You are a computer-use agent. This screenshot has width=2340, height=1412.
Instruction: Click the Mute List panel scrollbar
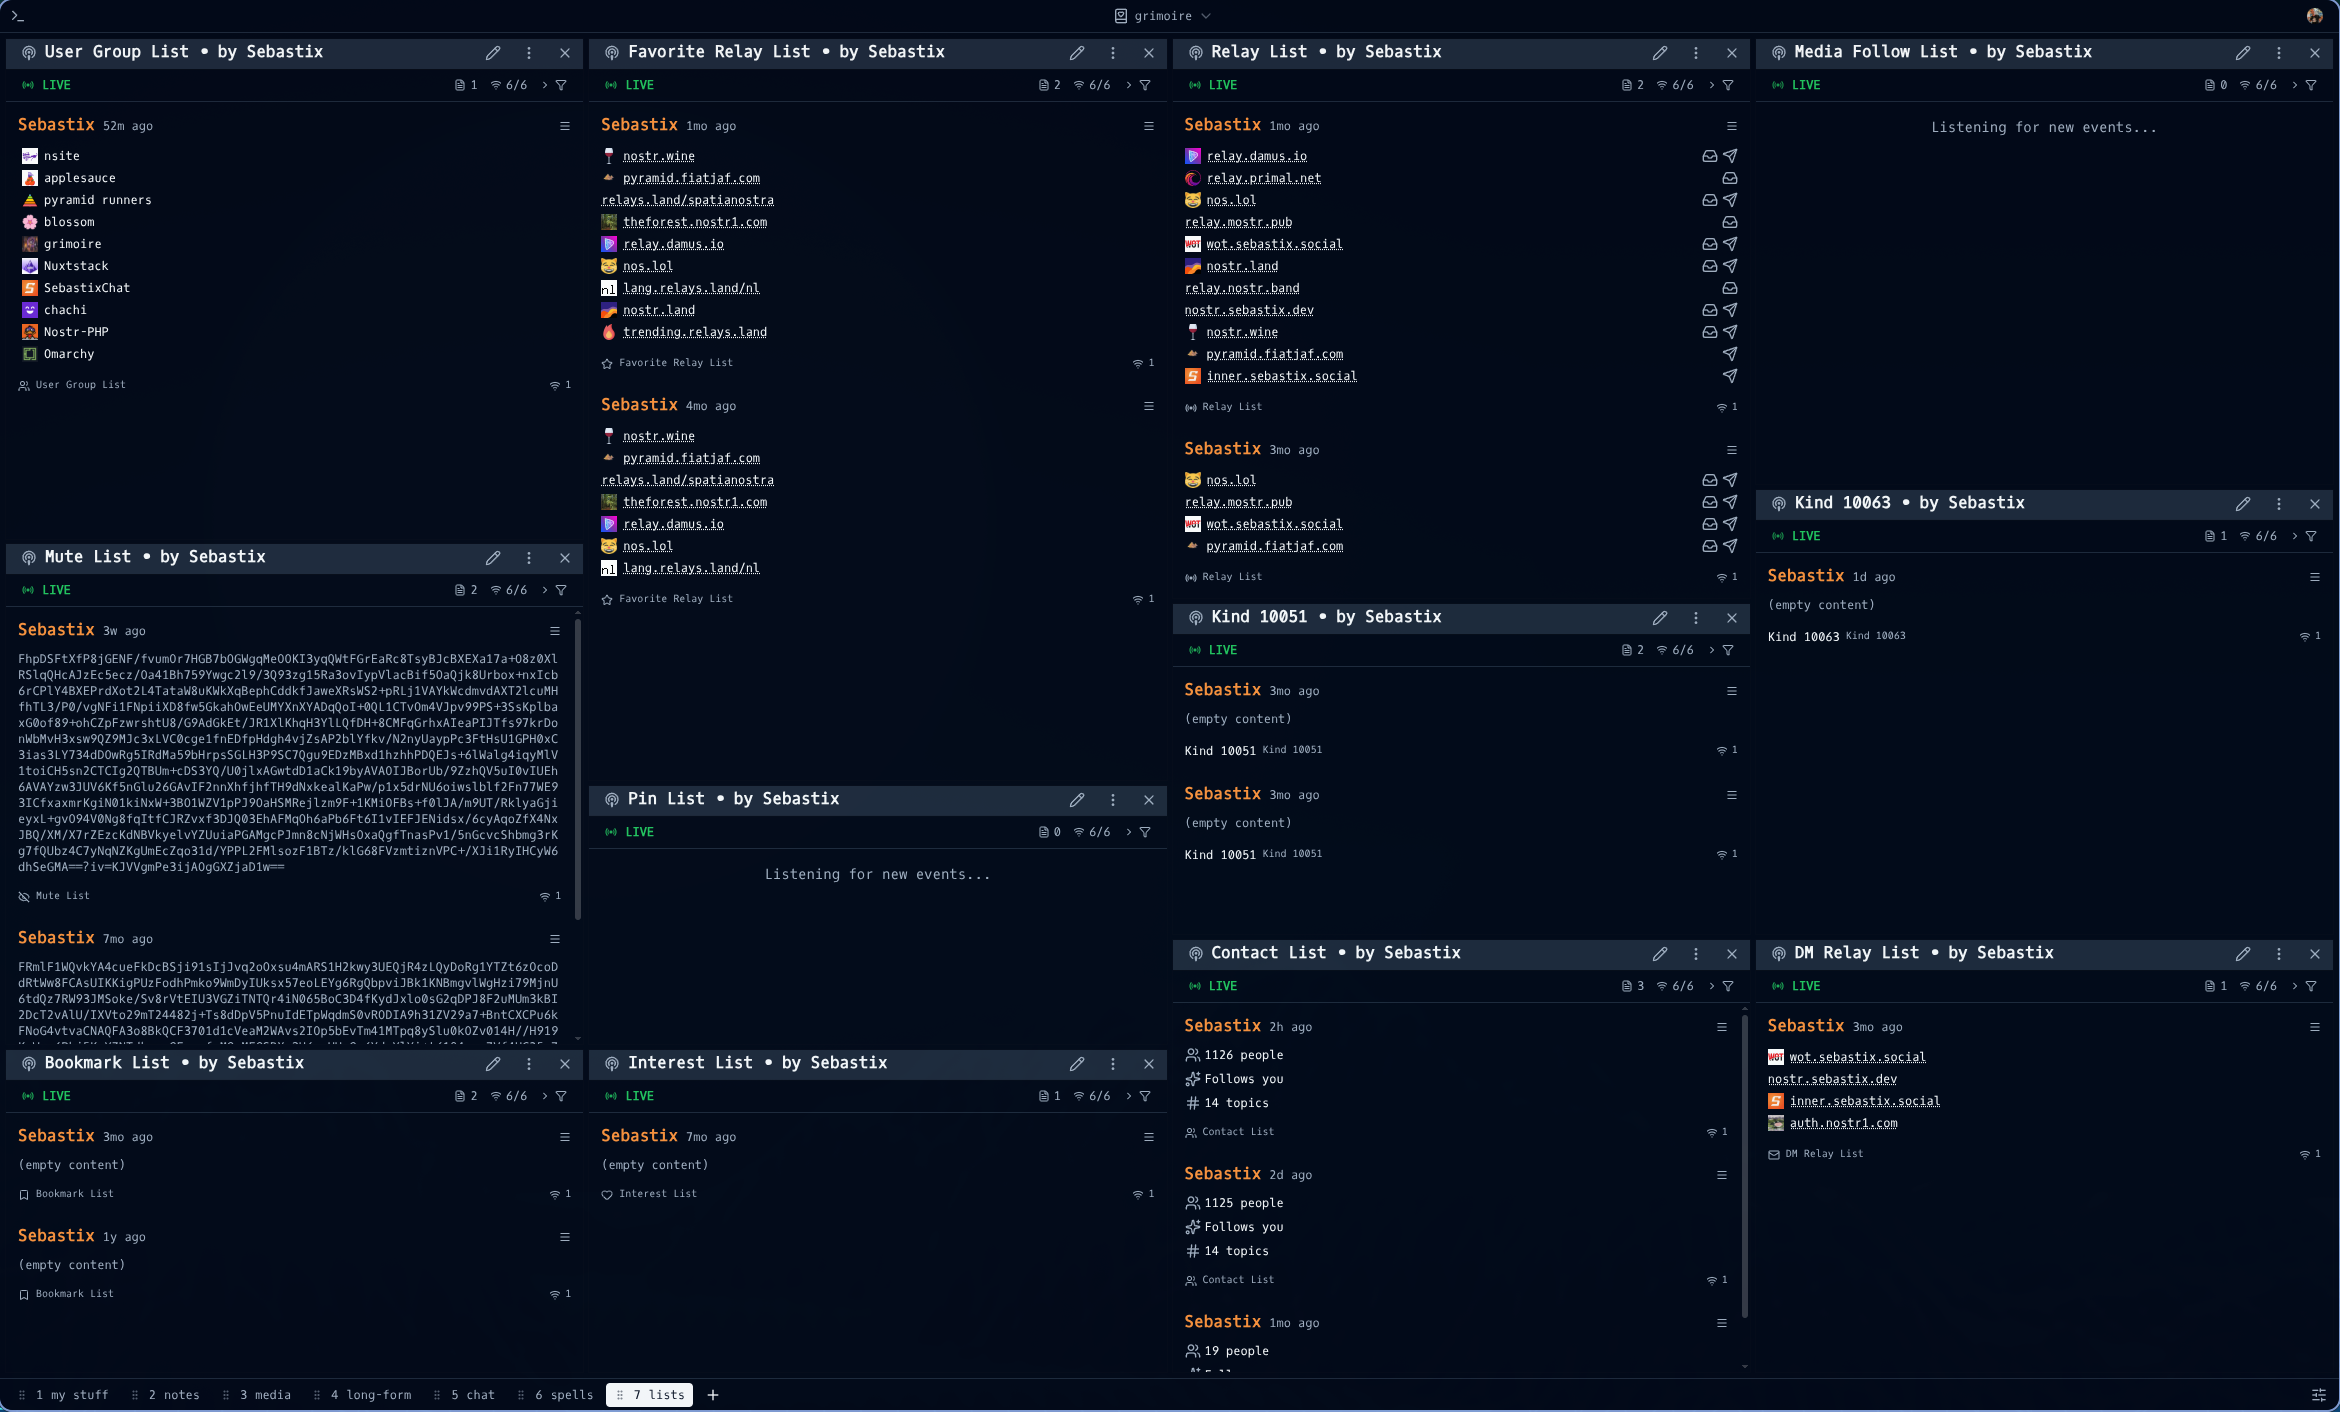(x=578, y=770)
